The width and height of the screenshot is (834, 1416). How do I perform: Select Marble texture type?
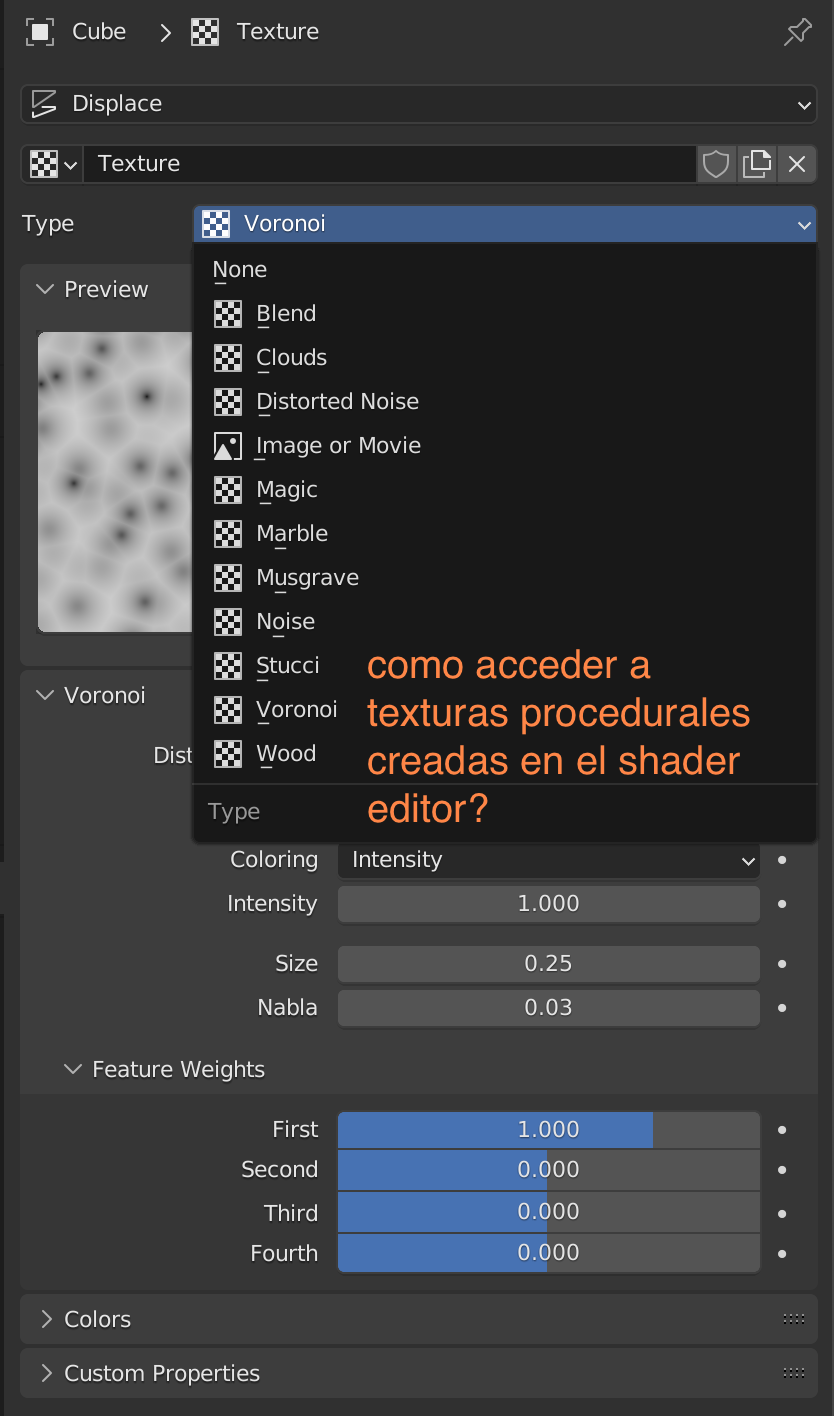[504, 534]
